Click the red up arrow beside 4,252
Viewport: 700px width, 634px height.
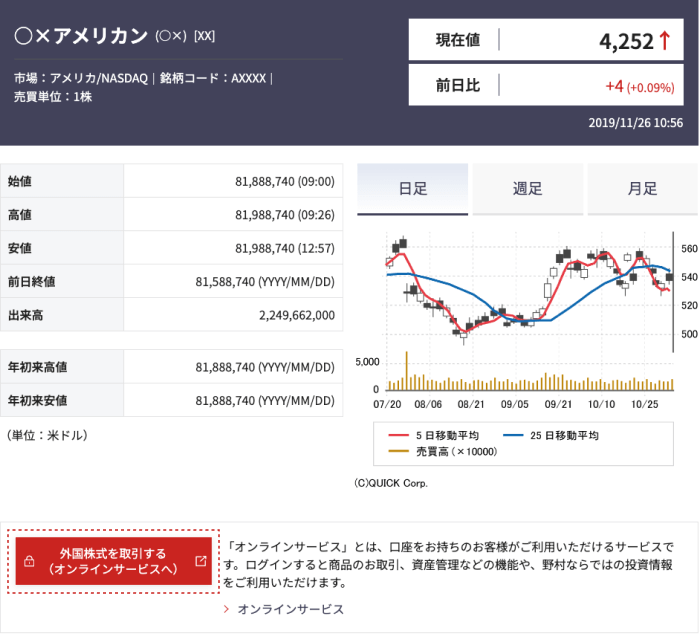[x=664, y=41]
